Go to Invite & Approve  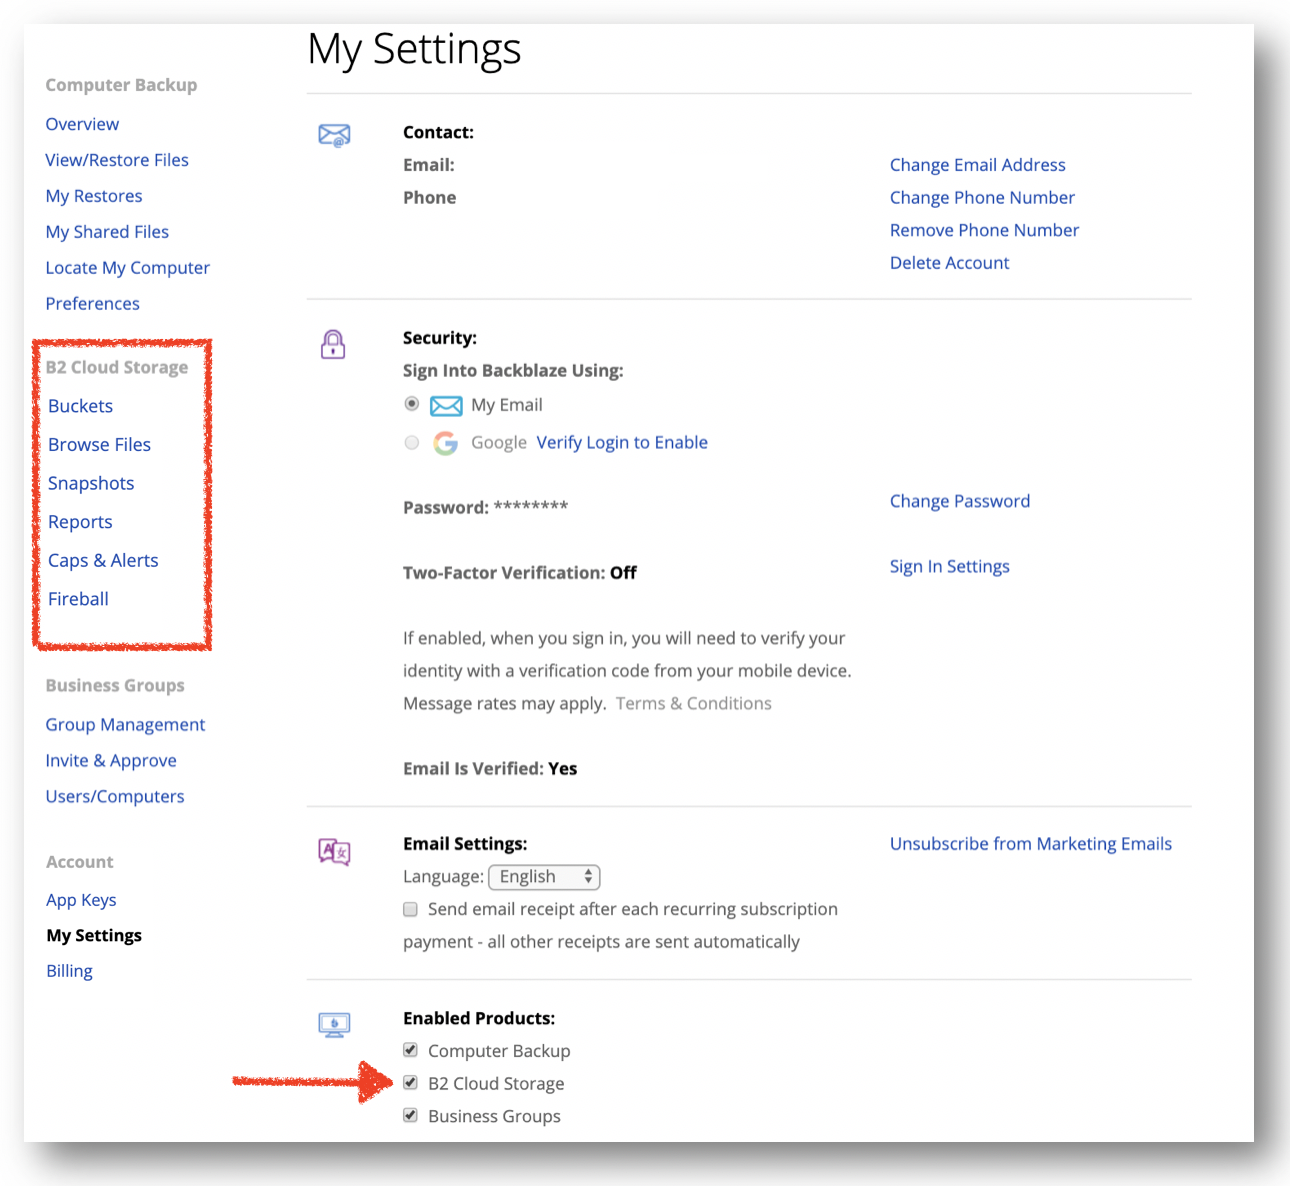tap(111, 761)
